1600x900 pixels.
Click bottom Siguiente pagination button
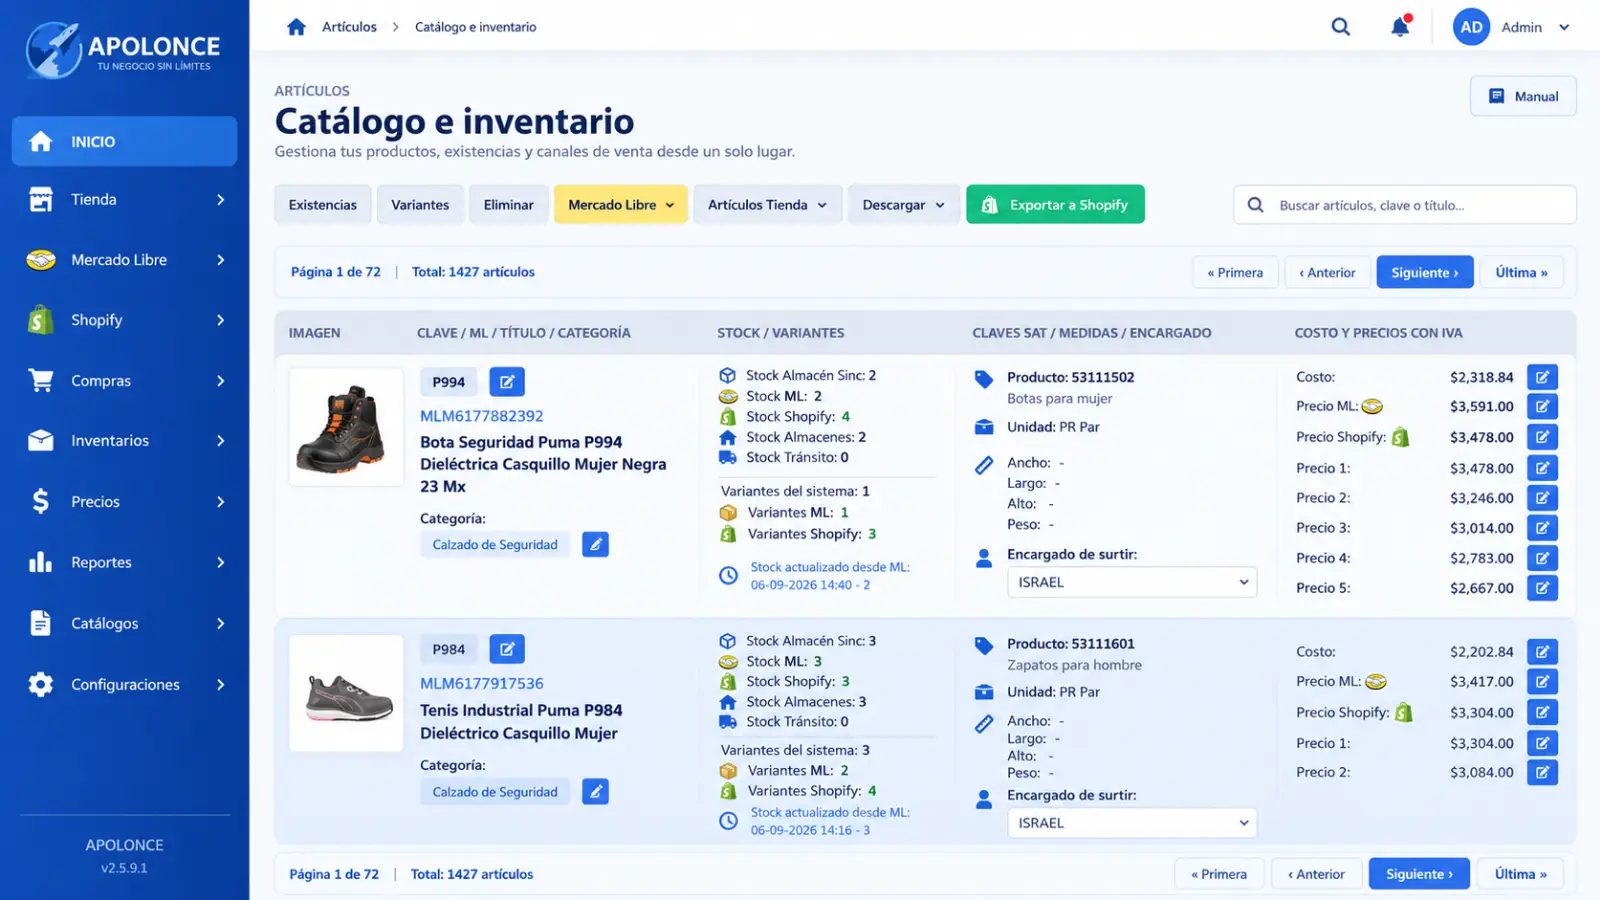coord(1419,874)
